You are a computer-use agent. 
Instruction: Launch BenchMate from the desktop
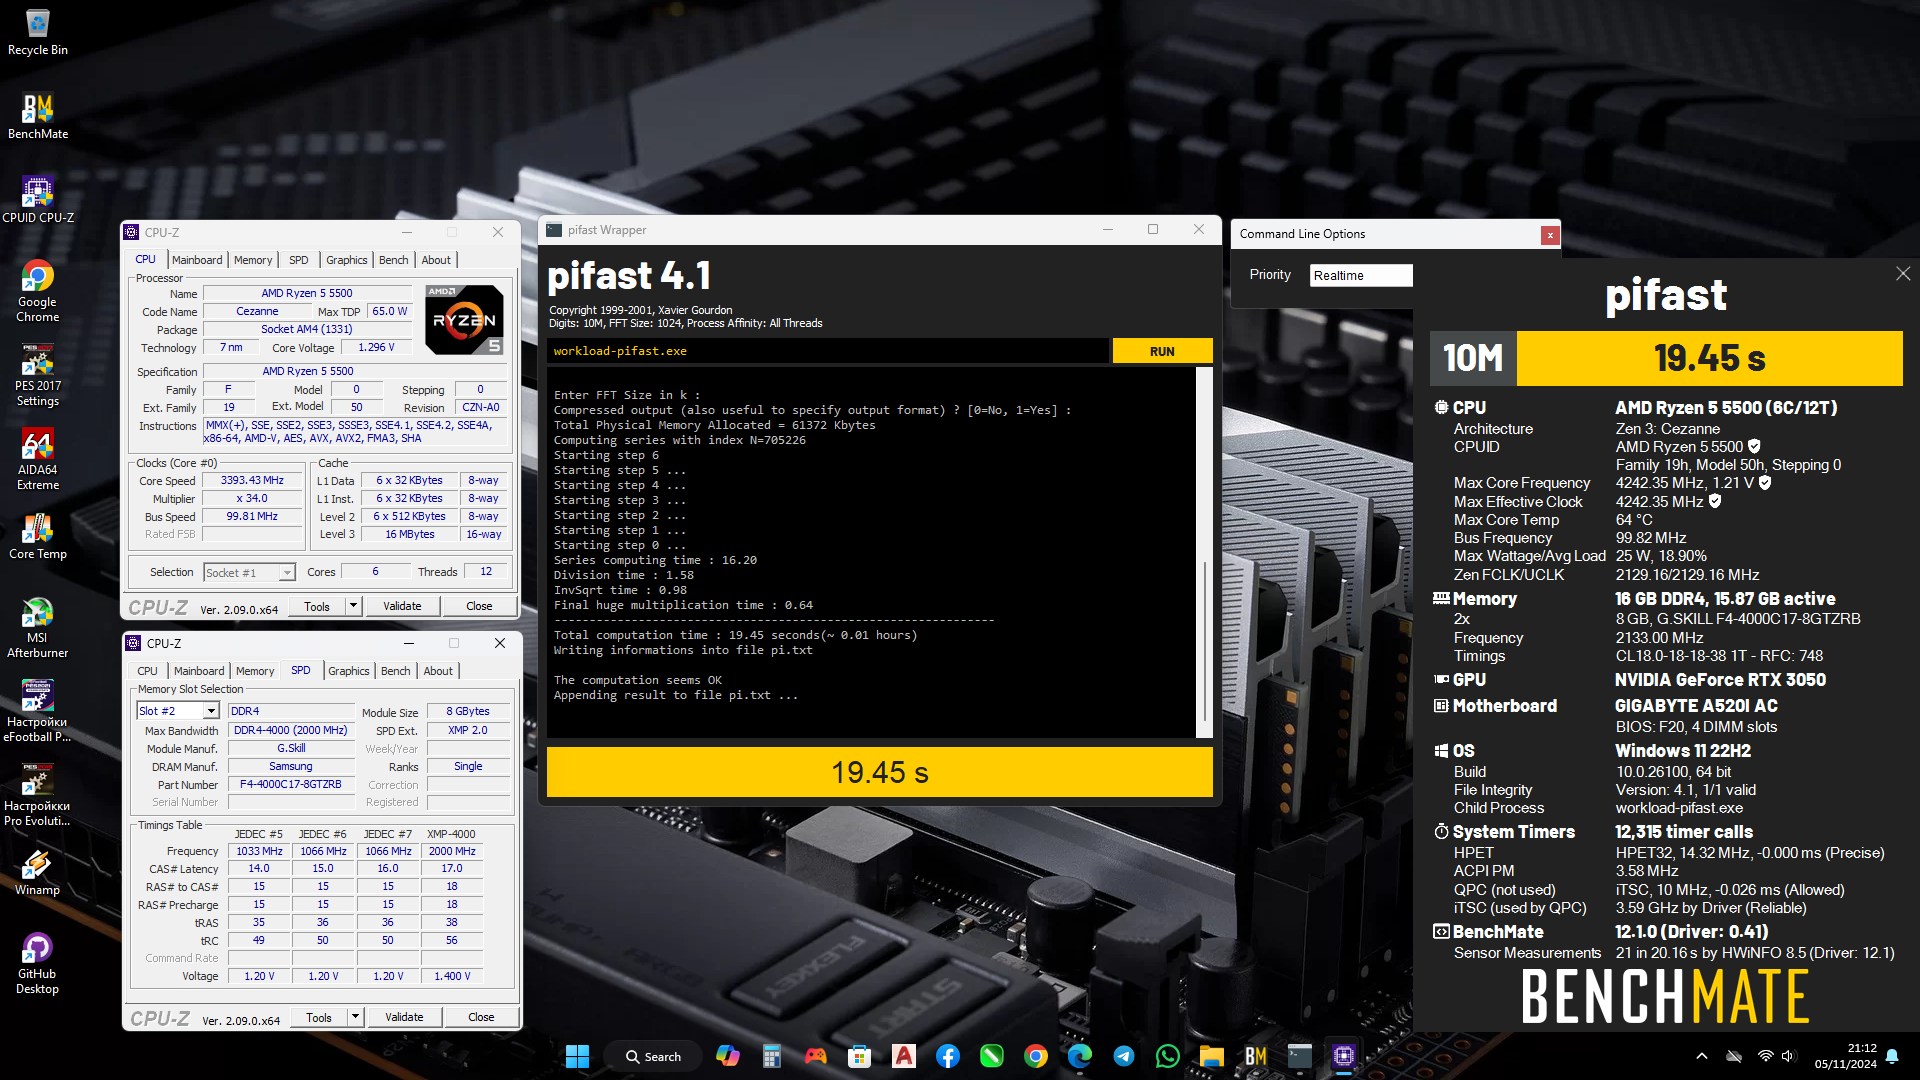(x=37, y=116)
